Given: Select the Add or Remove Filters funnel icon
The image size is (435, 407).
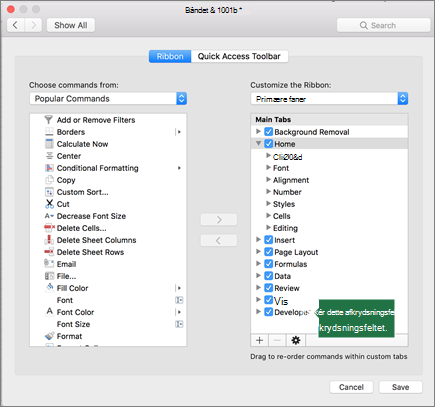Looking at the screenshot, I should click(x=49, y=120).
